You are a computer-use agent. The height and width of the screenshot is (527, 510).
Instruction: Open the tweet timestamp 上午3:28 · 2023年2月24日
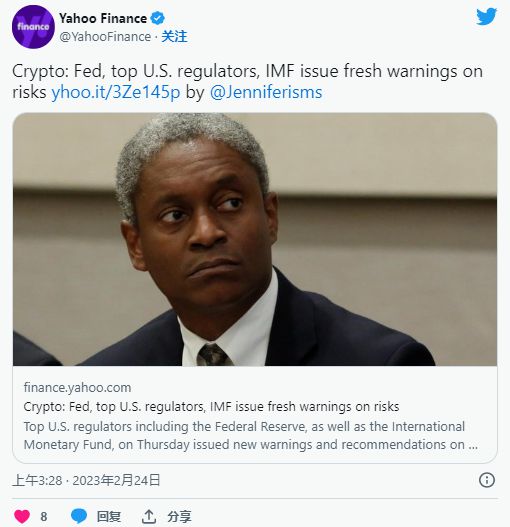86,480
